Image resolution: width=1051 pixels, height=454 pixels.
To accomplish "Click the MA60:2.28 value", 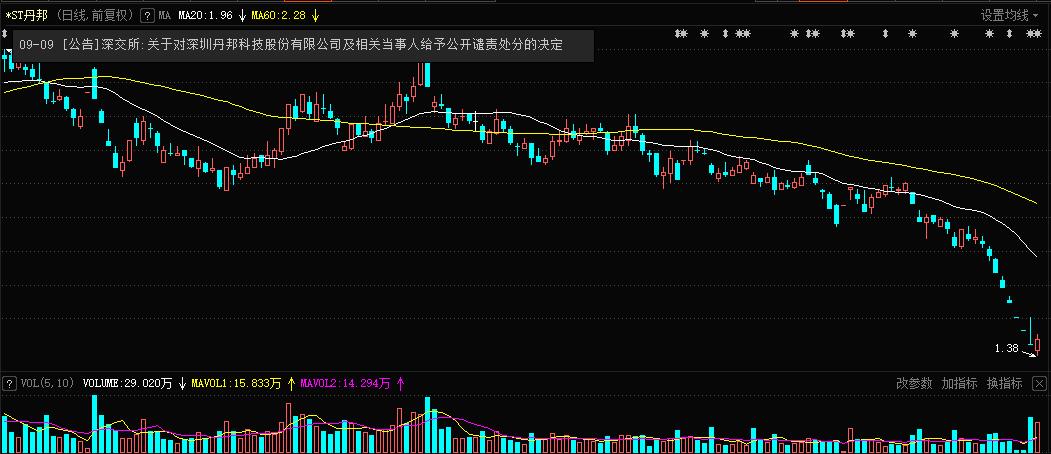I will click(x=280, y=15).
